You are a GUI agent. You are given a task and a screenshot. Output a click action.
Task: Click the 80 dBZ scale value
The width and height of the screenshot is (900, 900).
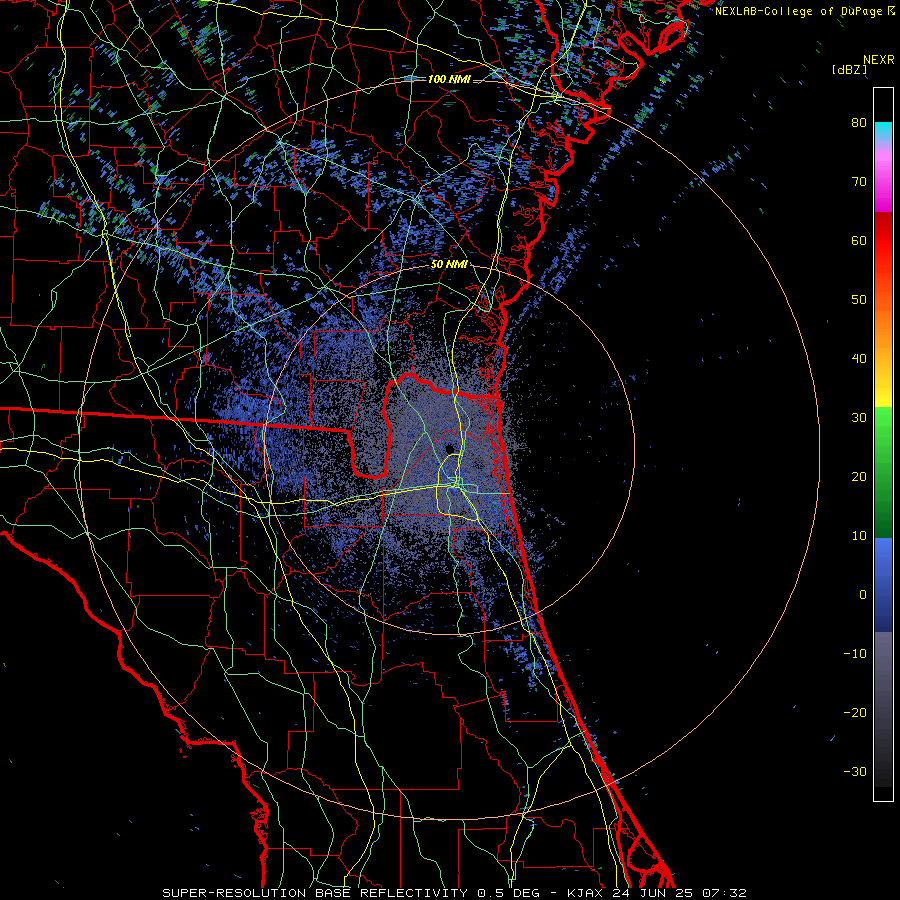pyautogui.click(x=859, y=123)
